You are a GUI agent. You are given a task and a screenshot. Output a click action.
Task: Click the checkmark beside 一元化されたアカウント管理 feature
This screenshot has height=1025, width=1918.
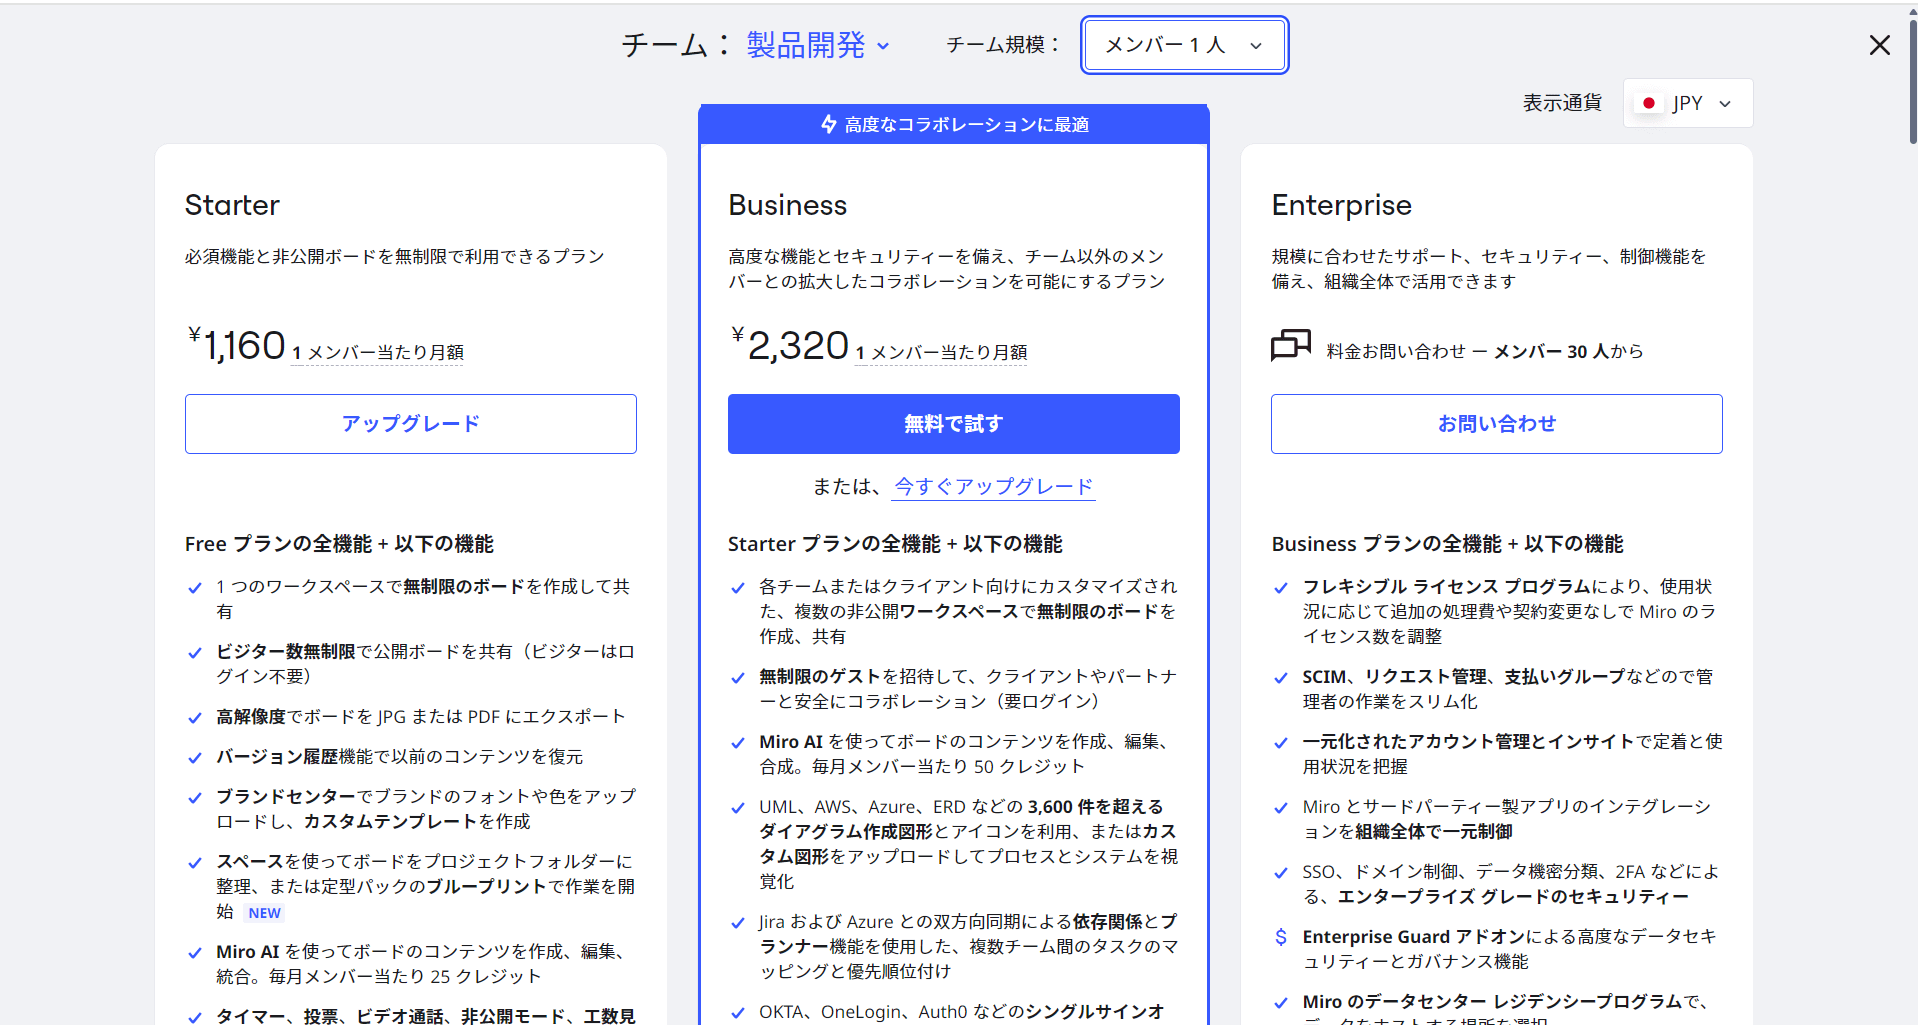pos(1281,743)
